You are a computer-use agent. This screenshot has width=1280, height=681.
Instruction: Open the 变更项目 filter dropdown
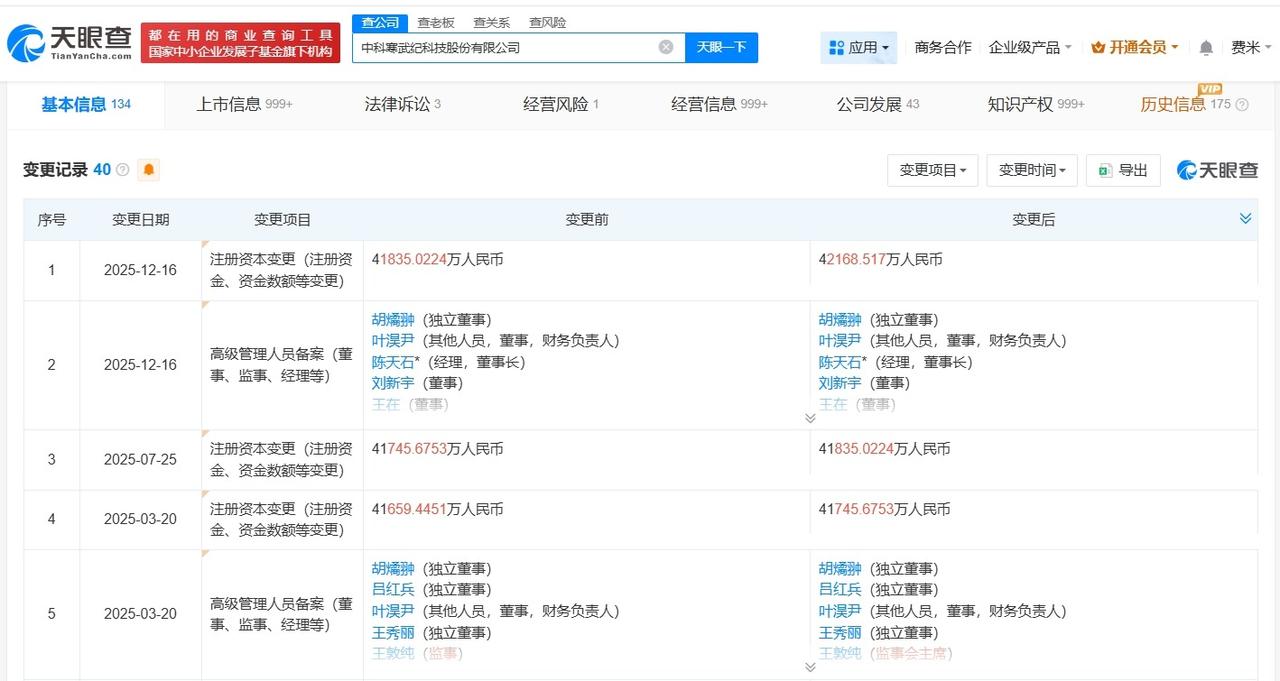[932, 170]
